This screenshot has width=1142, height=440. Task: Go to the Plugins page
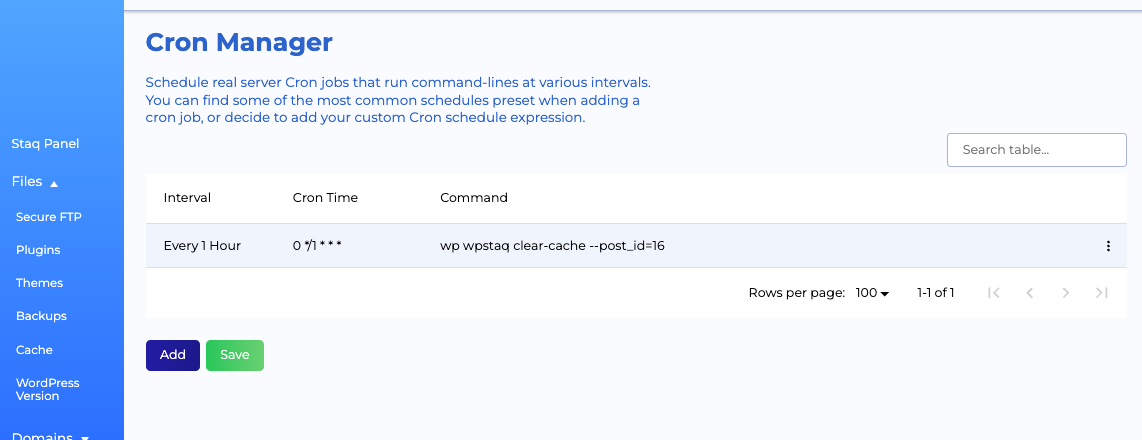point(38,250)
